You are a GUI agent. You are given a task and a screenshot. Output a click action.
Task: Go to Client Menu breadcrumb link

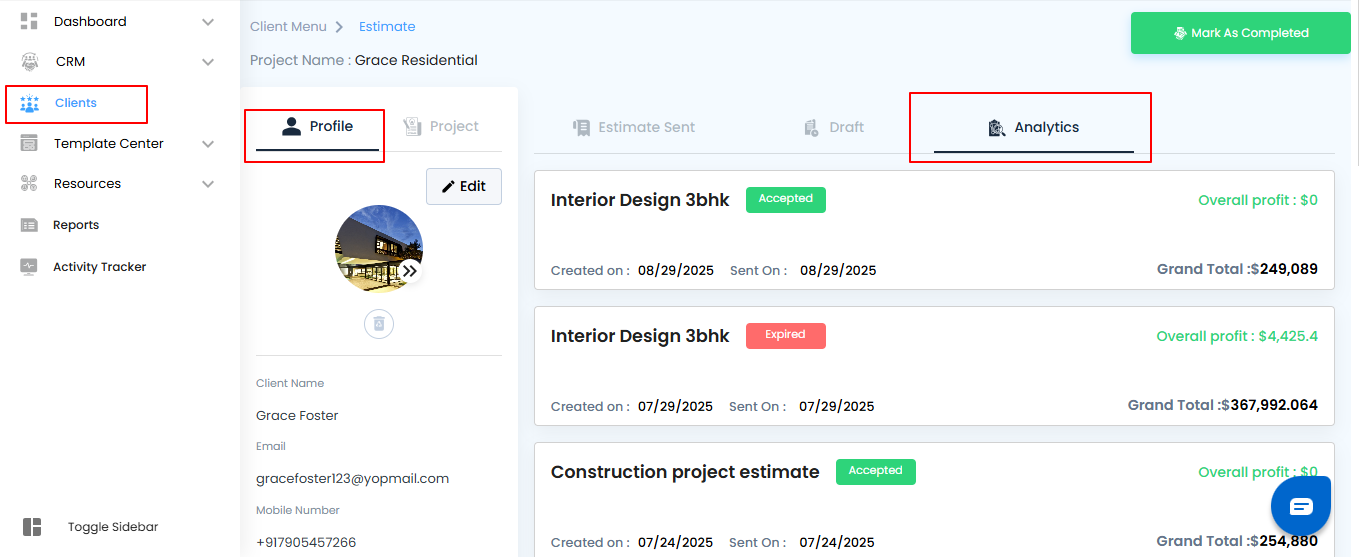click(288, 27)
